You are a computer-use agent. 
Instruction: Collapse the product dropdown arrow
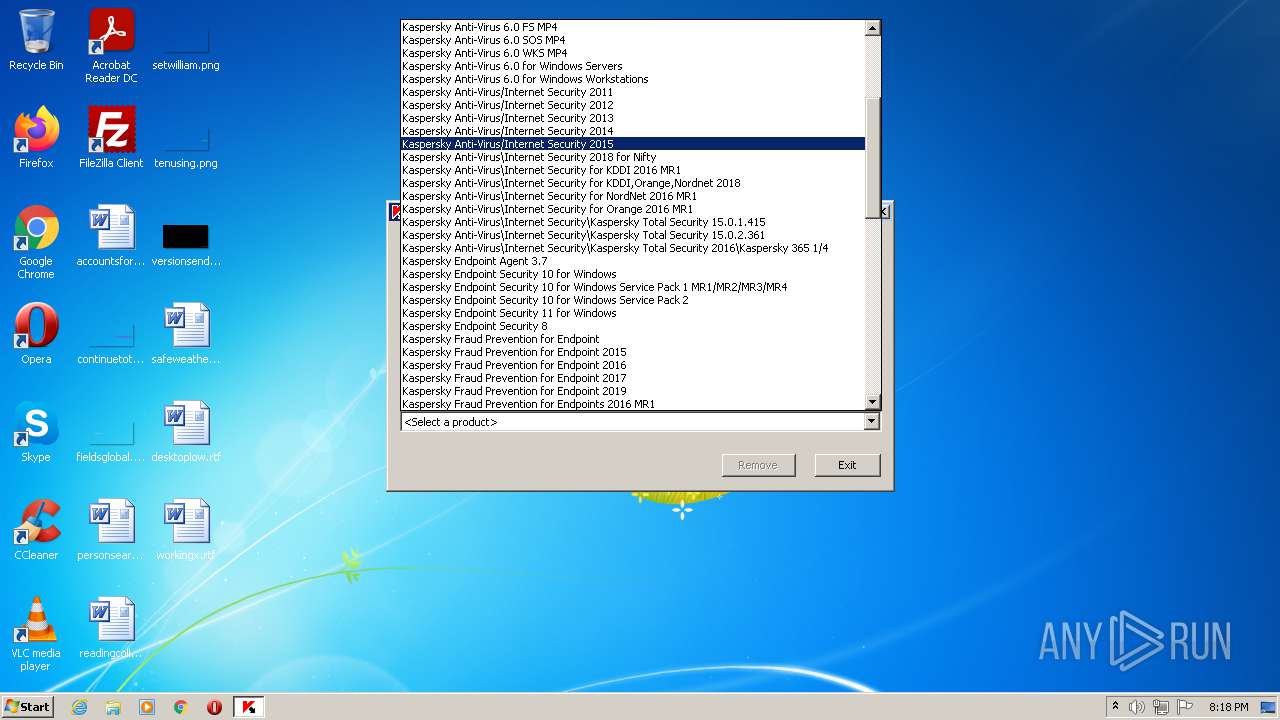tap(871, 422)
